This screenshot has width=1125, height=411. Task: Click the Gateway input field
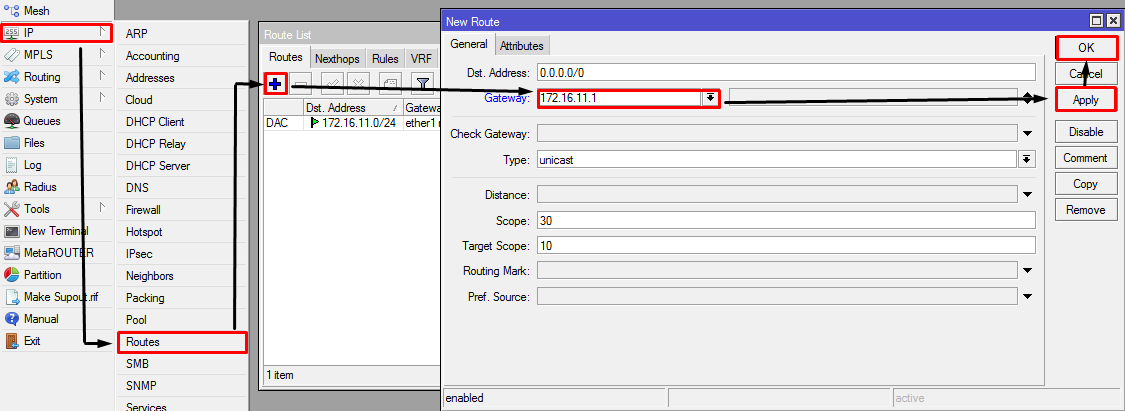[x=619, y=98]
